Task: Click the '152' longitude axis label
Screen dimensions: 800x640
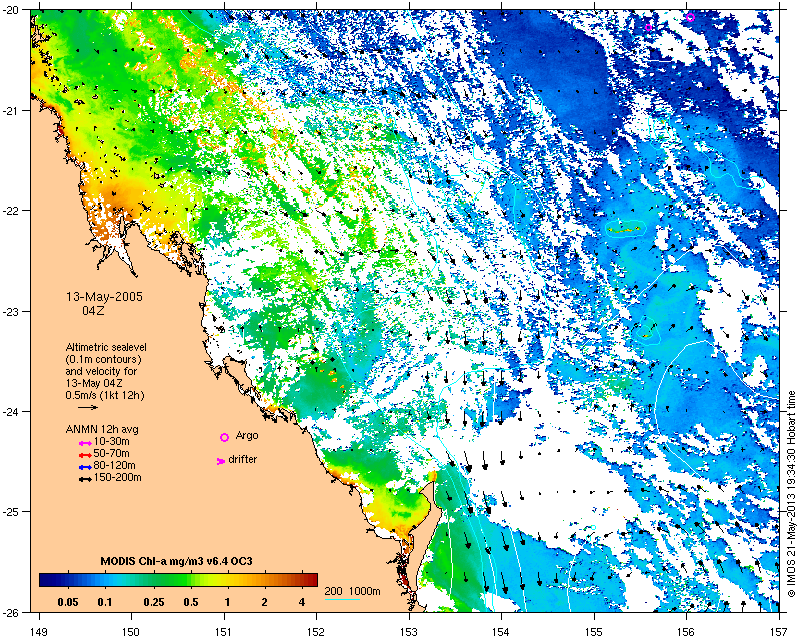Action: coord(316,632)
